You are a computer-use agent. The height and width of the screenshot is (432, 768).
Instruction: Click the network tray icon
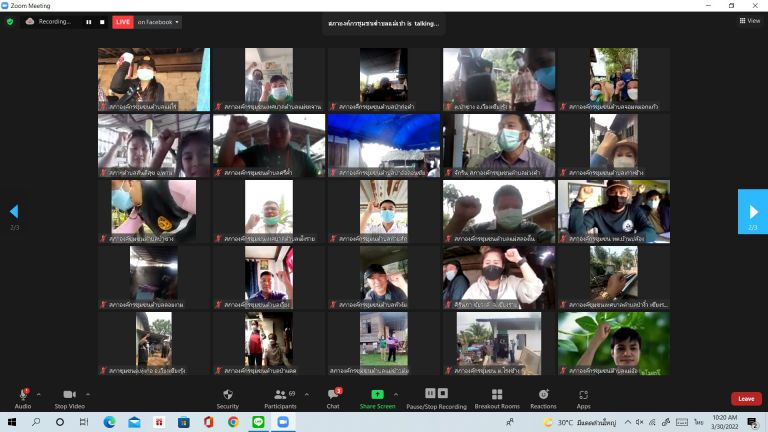652,422
